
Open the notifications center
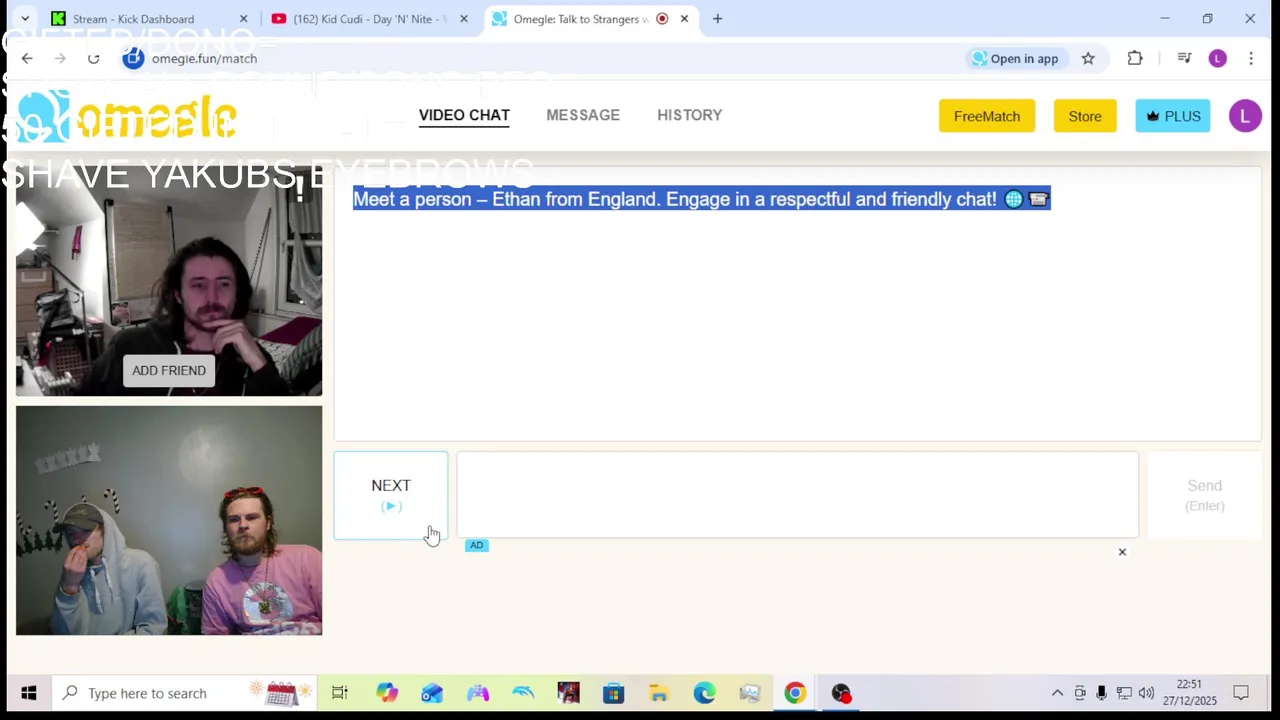pyautogui.click(x=1241, y=693)
